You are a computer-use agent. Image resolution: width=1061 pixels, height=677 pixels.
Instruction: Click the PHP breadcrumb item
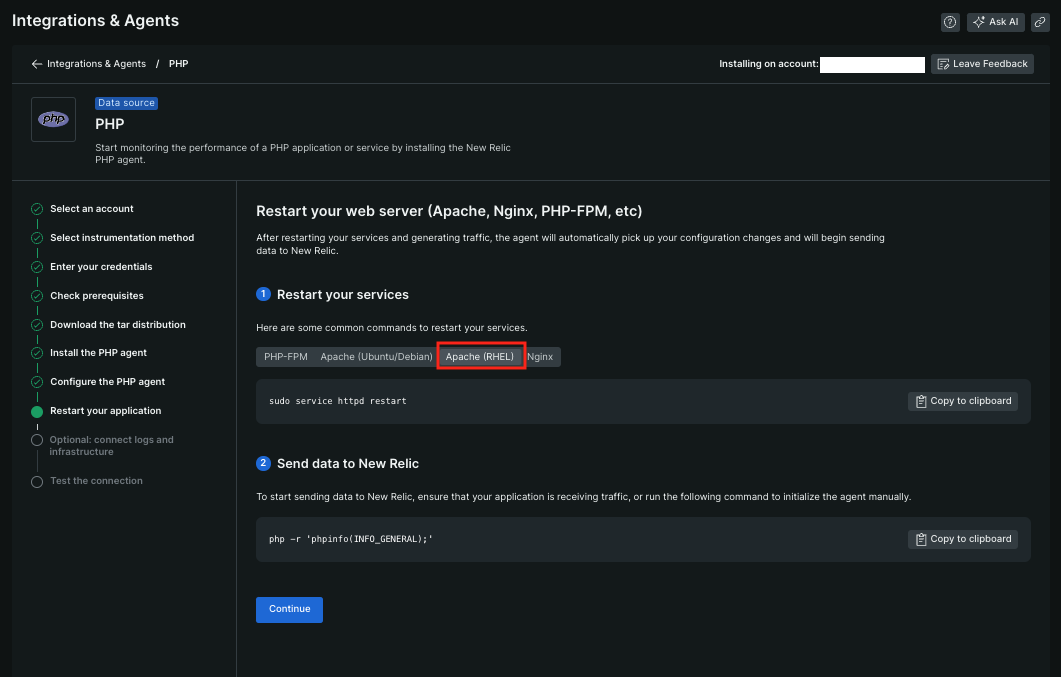[x=179, y=64]
